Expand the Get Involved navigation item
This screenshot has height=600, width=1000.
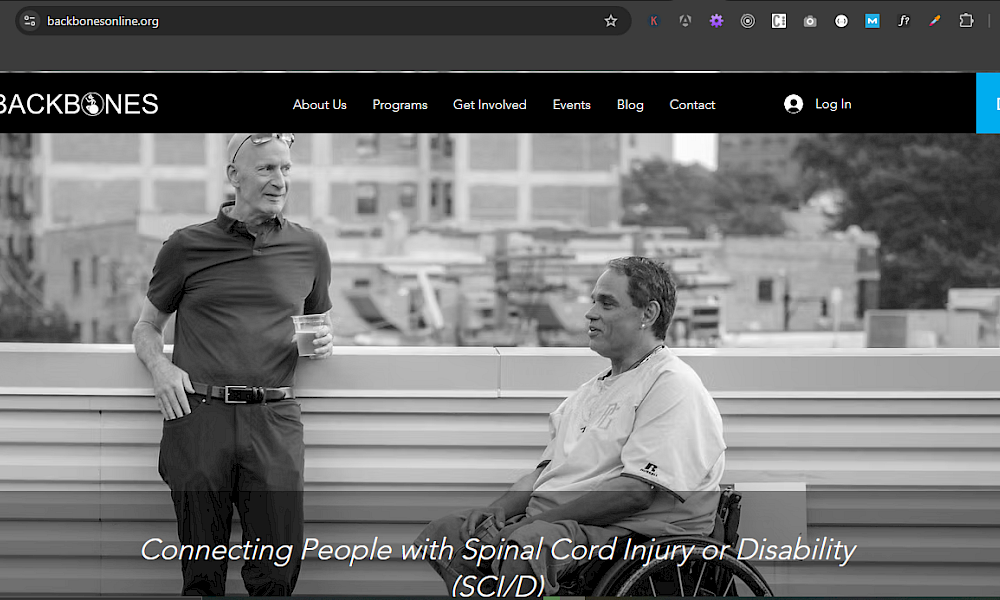tap(489, 105)
